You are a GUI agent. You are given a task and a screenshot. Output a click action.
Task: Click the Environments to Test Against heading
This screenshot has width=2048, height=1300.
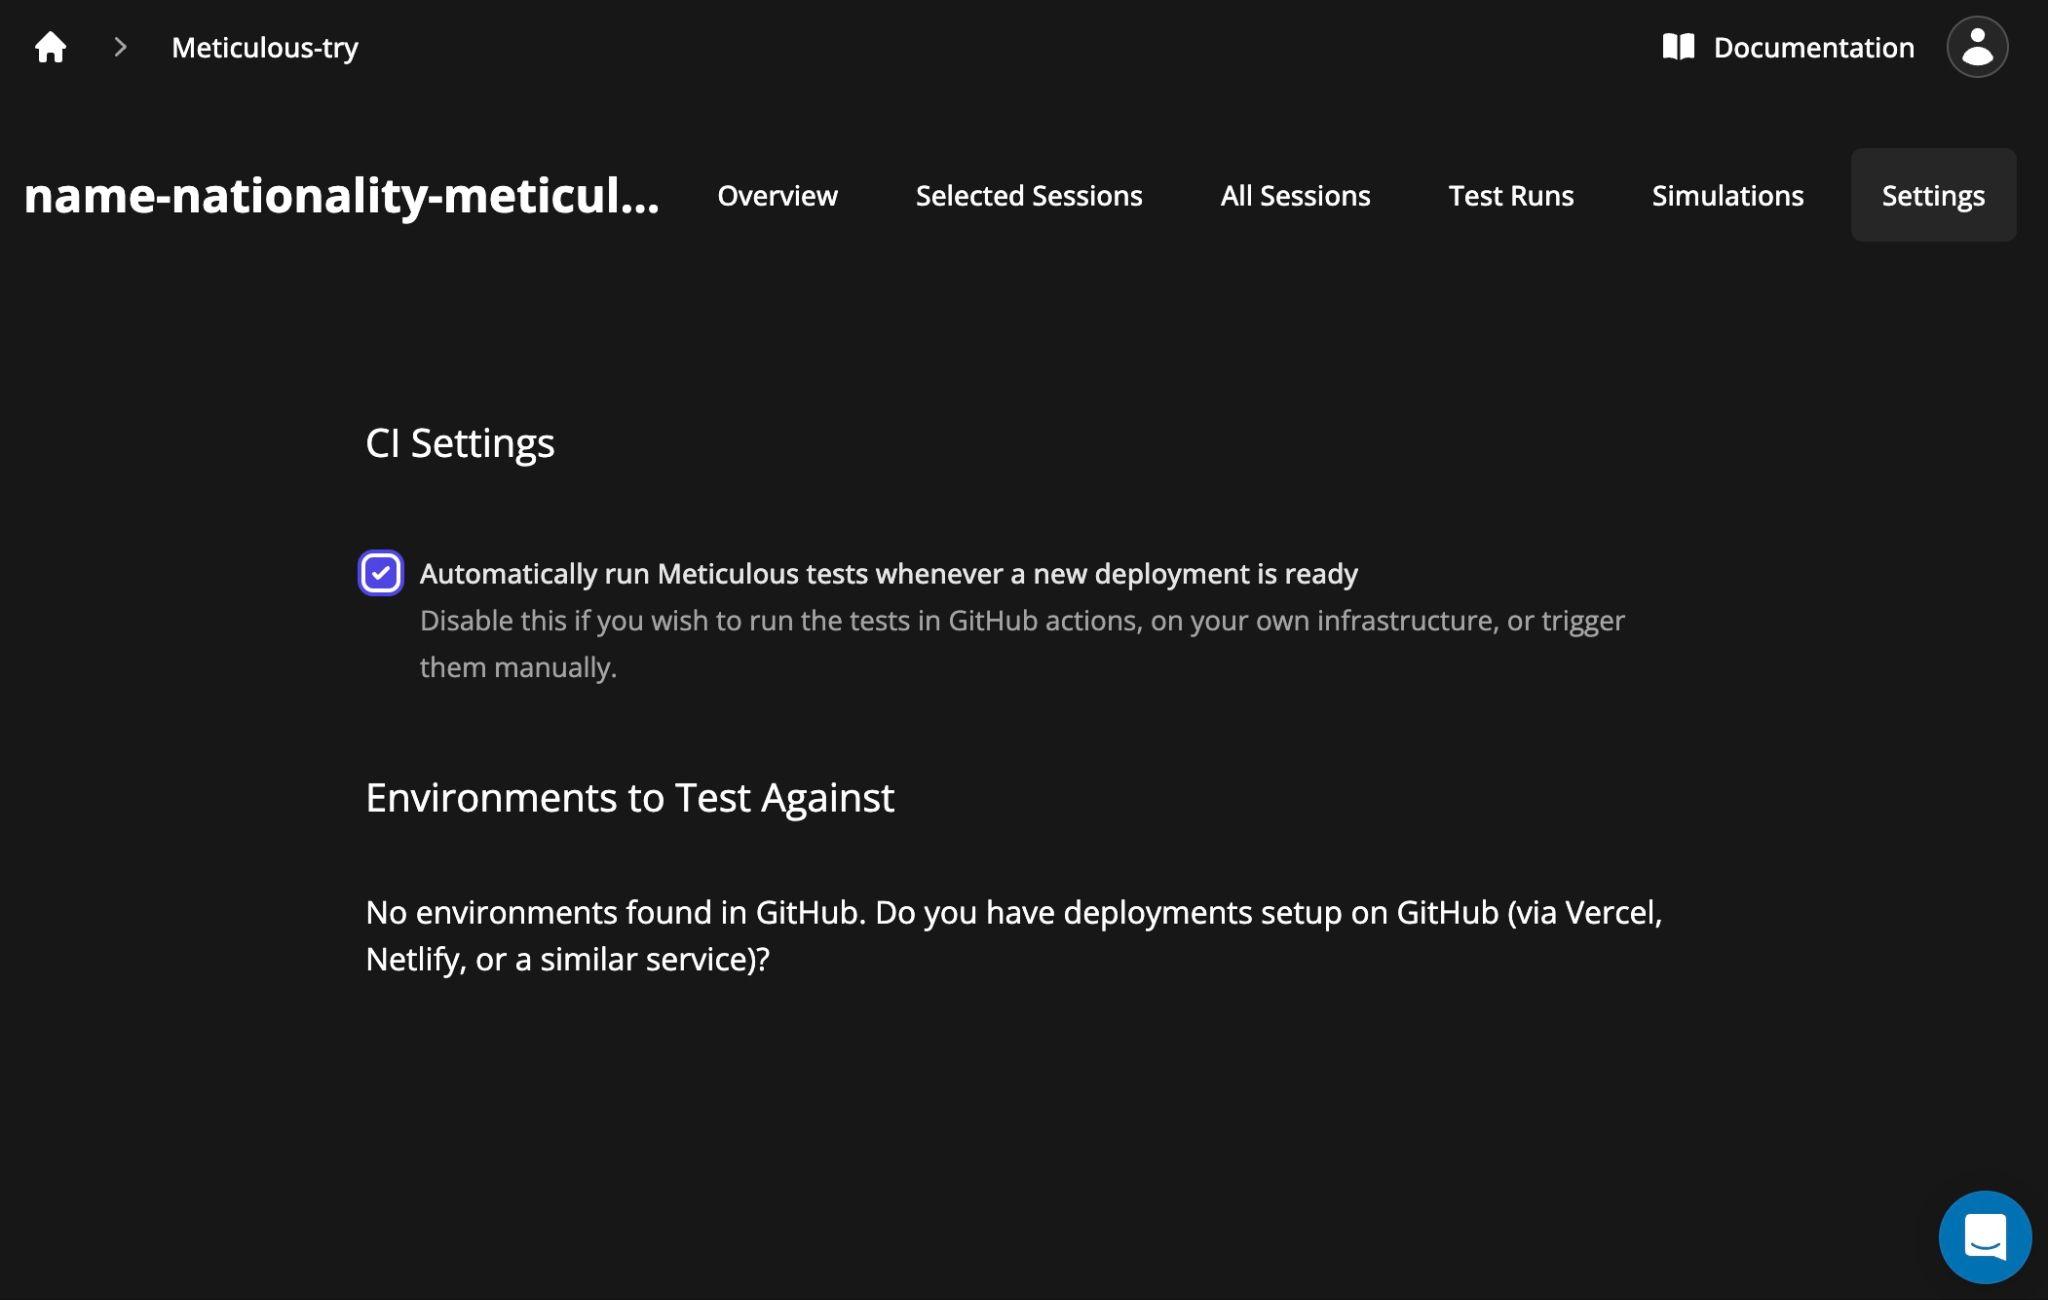630,798
